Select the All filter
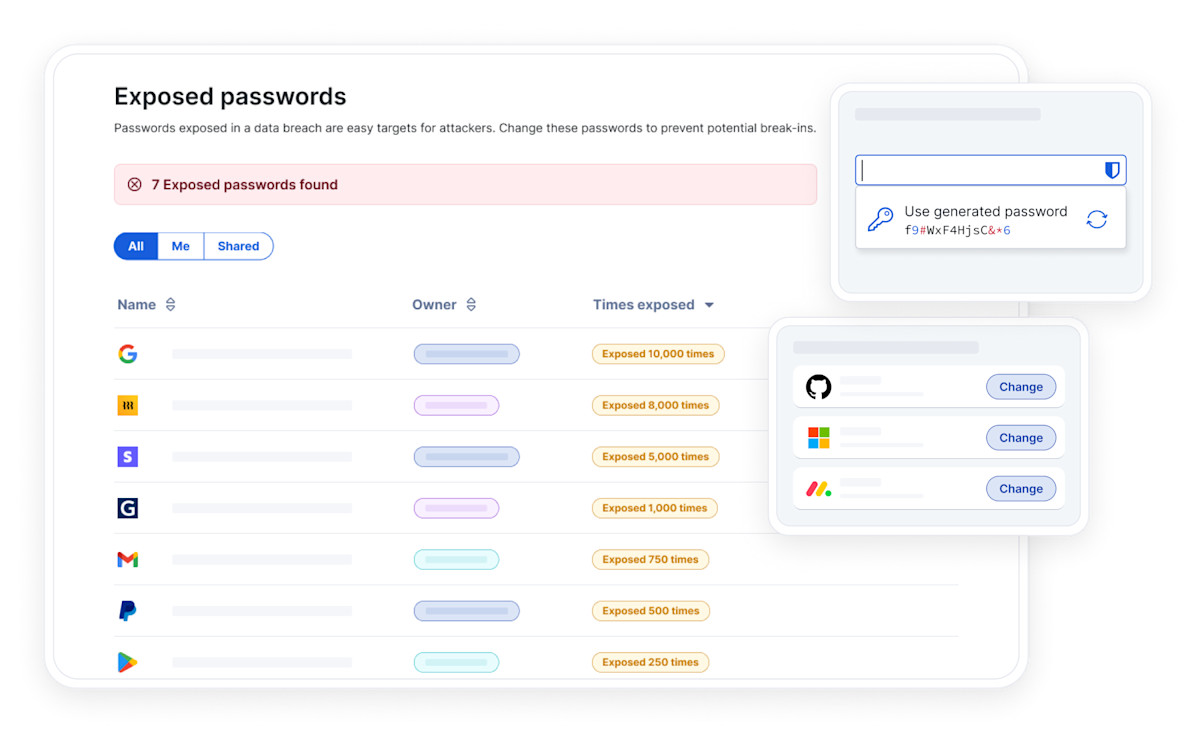The image size is (1200, 730). (136, 246)
